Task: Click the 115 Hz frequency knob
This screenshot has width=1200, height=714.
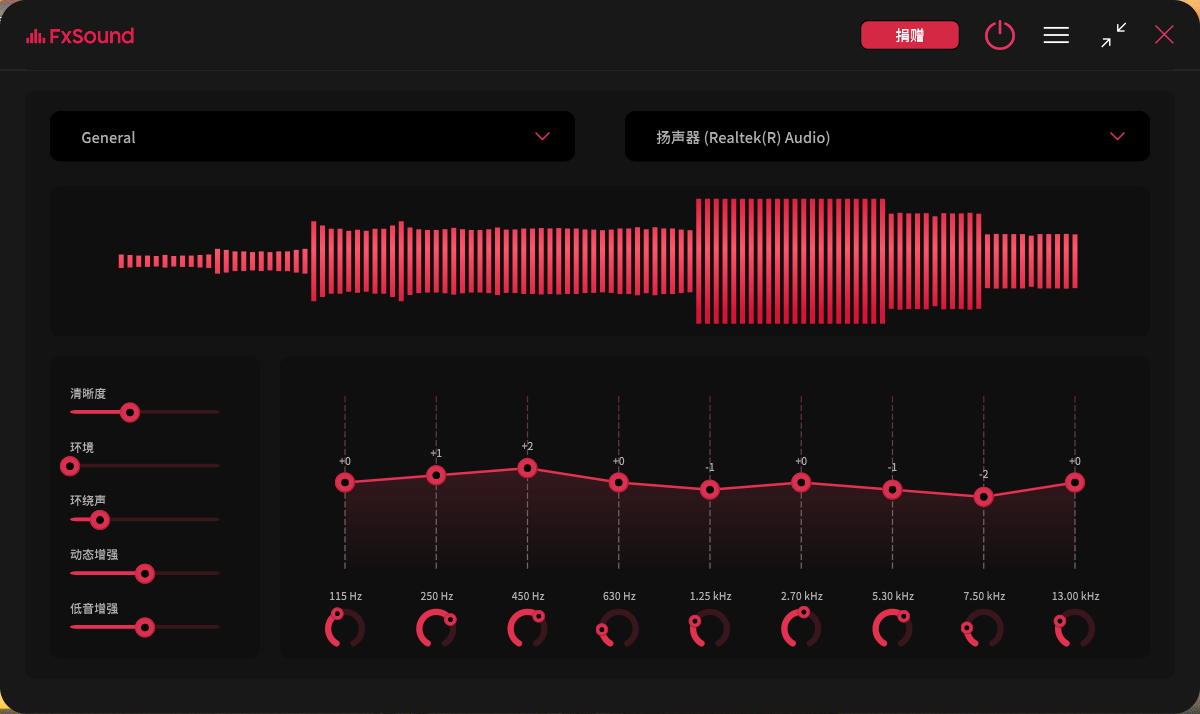Action: [345, 628]
